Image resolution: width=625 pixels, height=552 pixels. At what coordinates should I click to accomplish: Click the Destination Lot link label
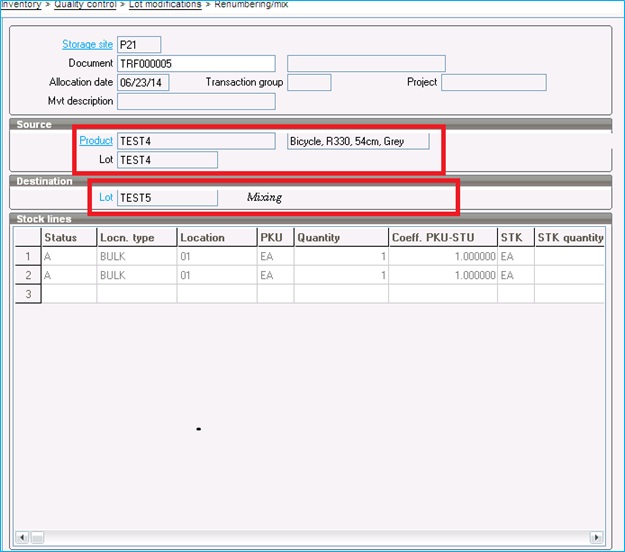[x=106, y=197]
